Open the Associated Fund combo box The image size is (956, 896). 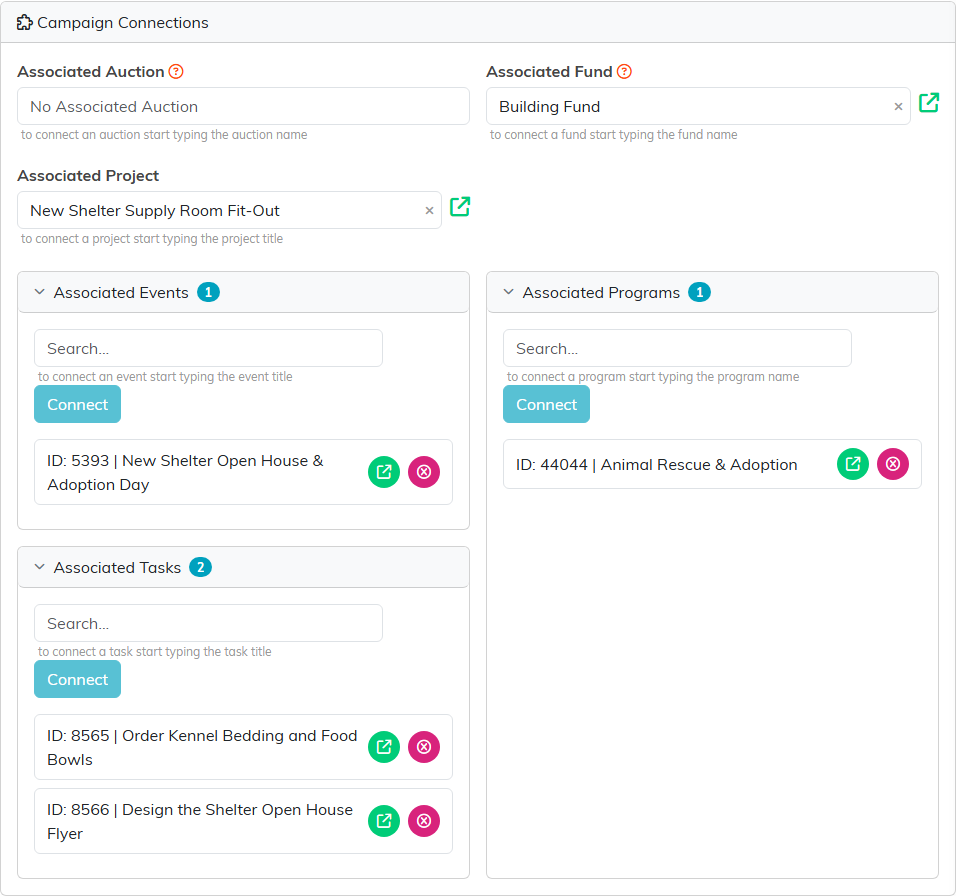[698, 107]
